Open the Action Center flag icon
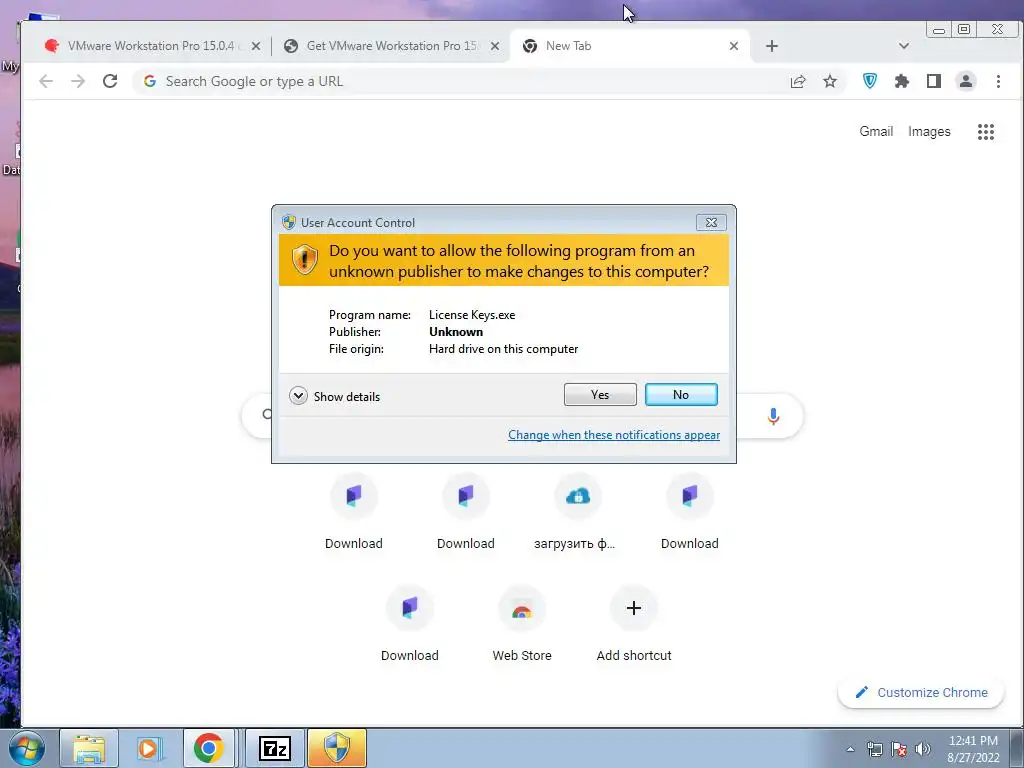This screenshot has height=768, width=1024. [899, 749]
